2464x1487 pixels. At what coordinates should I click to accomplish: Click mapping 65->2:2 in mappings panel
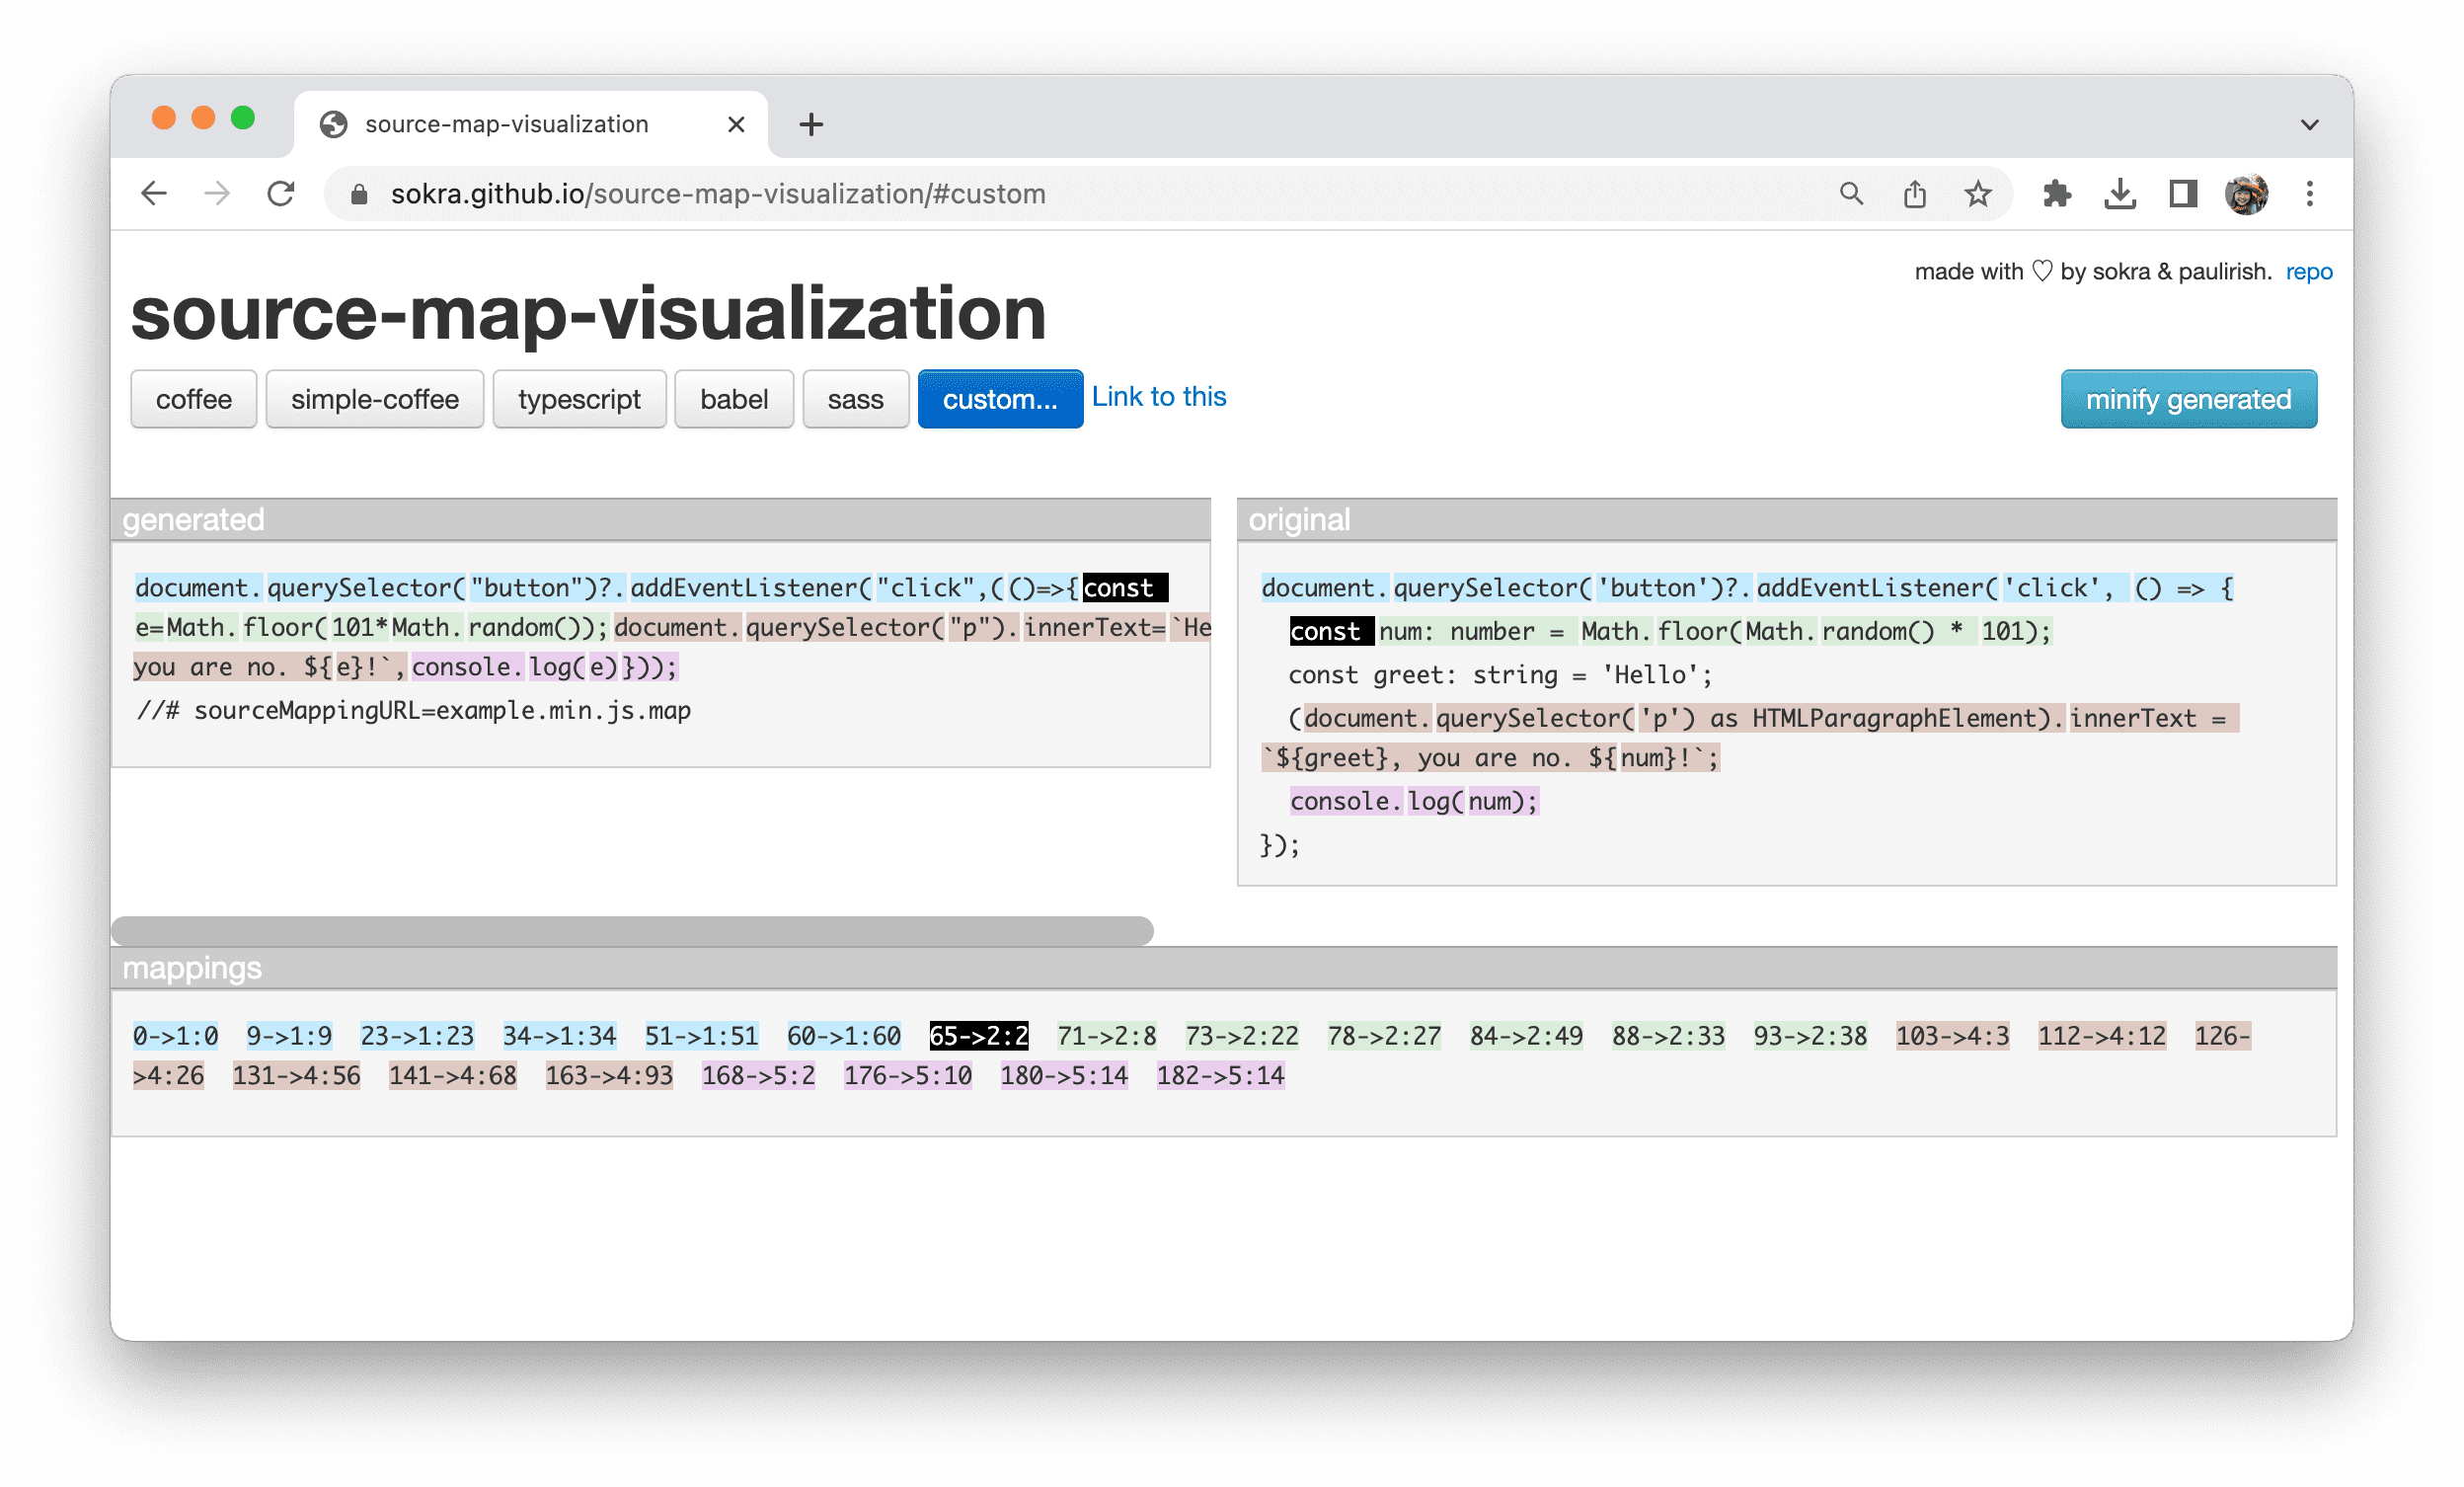978,1035
